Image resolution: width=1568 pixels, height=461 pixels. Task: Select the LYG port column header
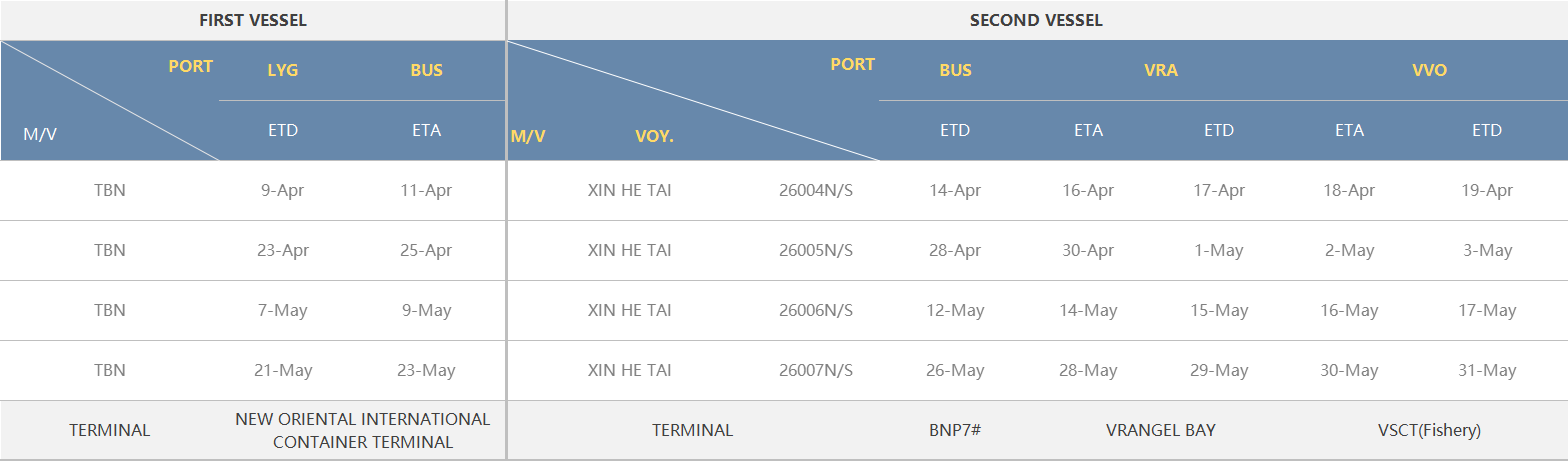[x=283, y=70]
